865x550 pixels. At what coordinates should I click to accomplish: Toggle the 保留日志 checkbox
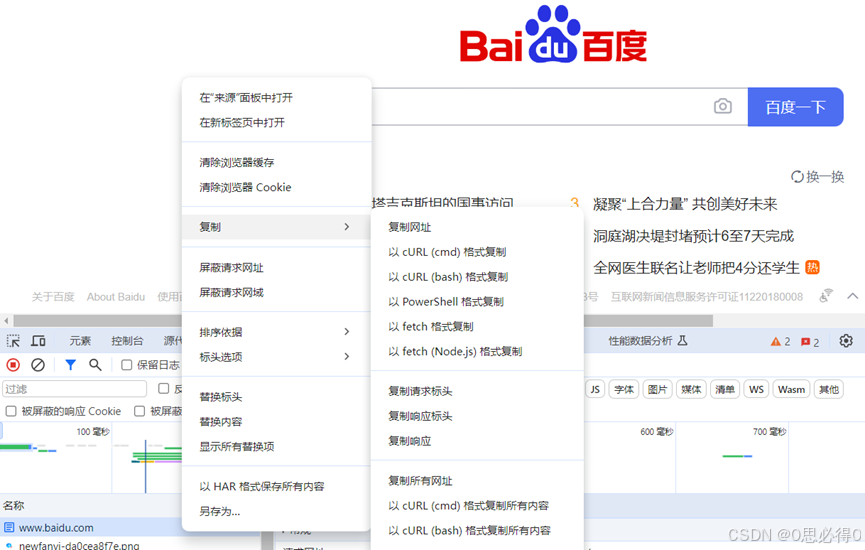click(x=126, y=365)
